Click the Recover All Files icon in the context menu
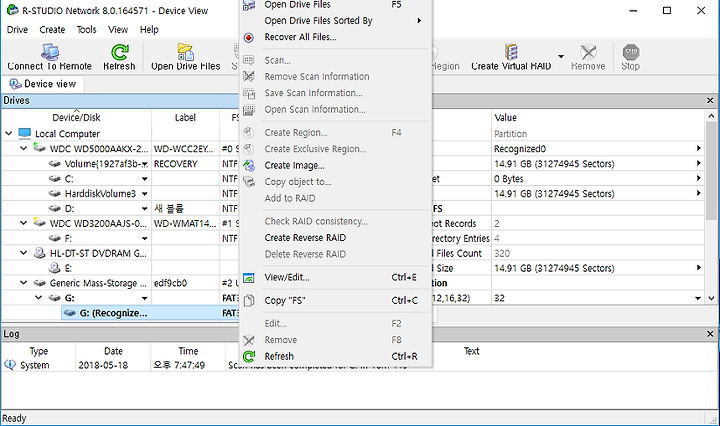The height and width of the screenshot is (426, 720). pos(249,38)
